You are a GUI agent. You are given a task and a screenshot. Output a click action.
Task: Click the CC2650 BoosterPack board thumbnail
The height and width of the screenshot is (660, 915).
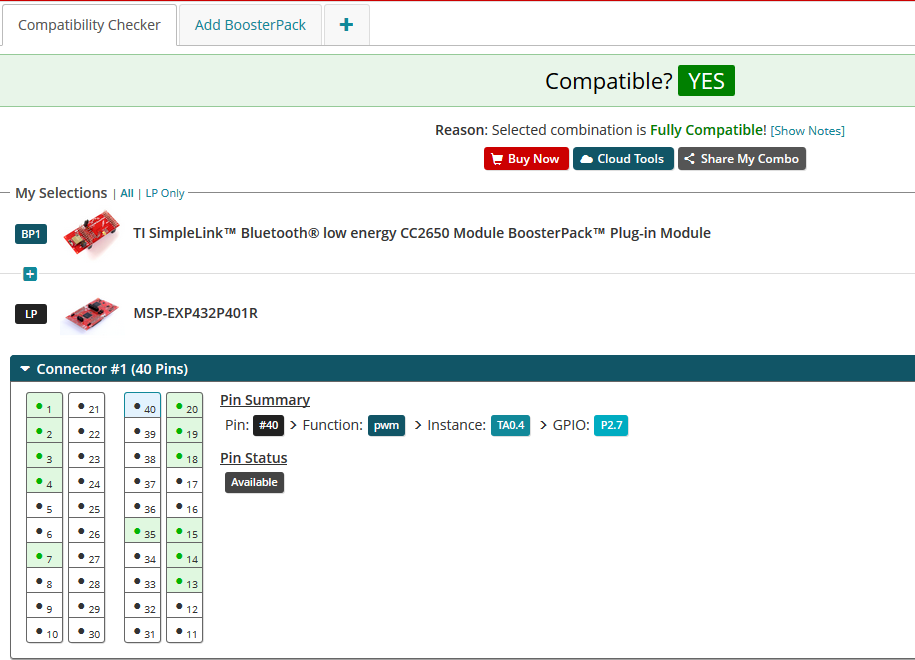pos(91,233)
